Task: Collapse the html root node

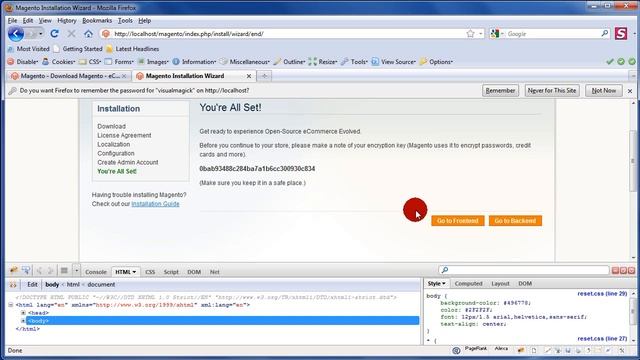Action: pyautogui.click(x=11, y=305)
